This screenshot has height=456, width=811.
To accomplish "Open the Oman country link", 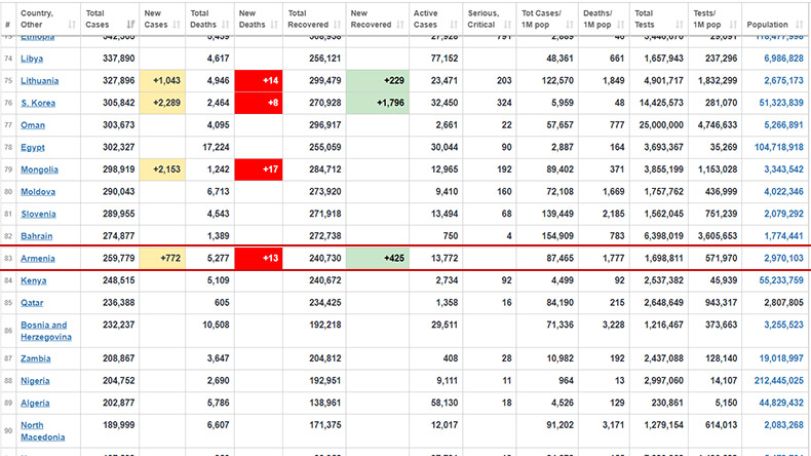I will click(33, 125).
